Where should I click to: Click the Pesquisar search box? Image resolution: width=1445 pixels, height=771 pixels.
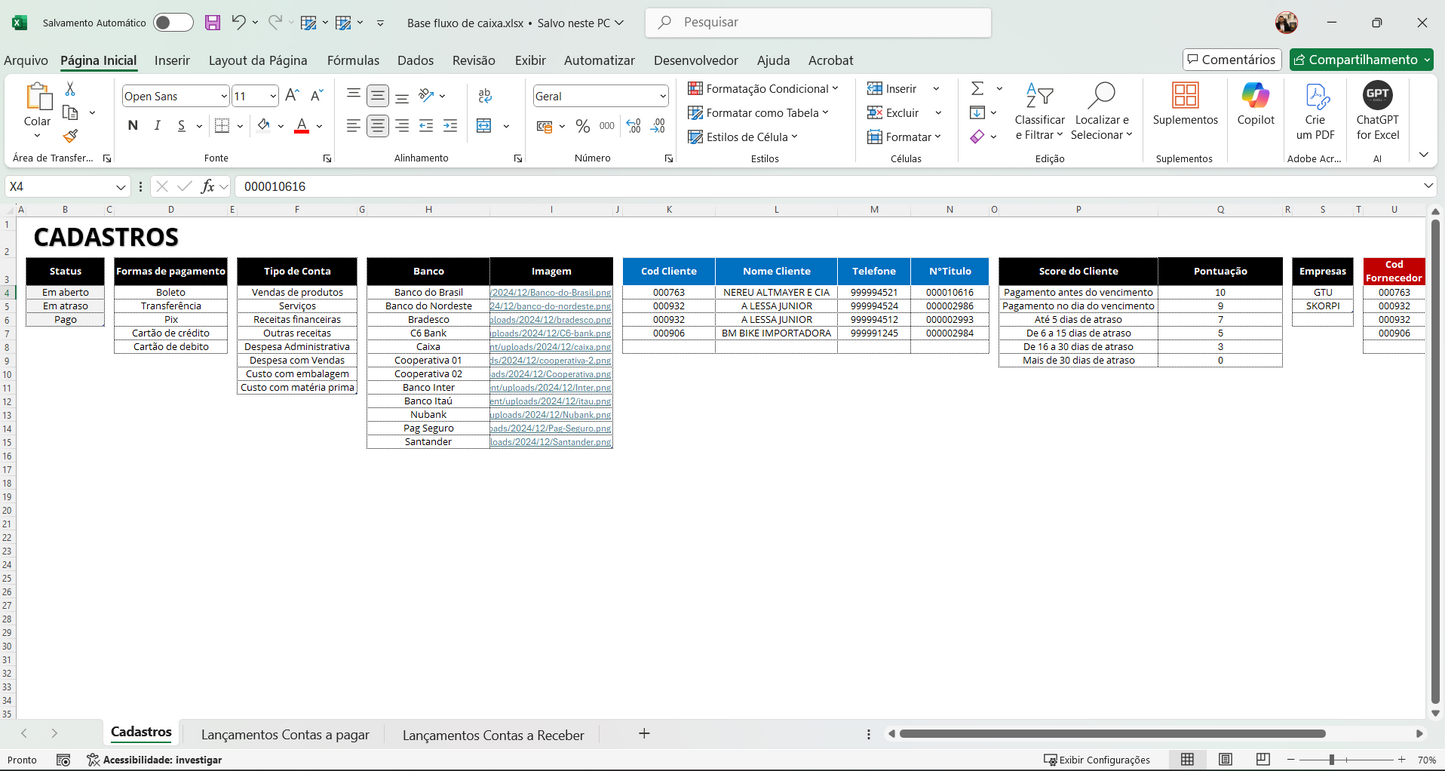pos(817,22)
